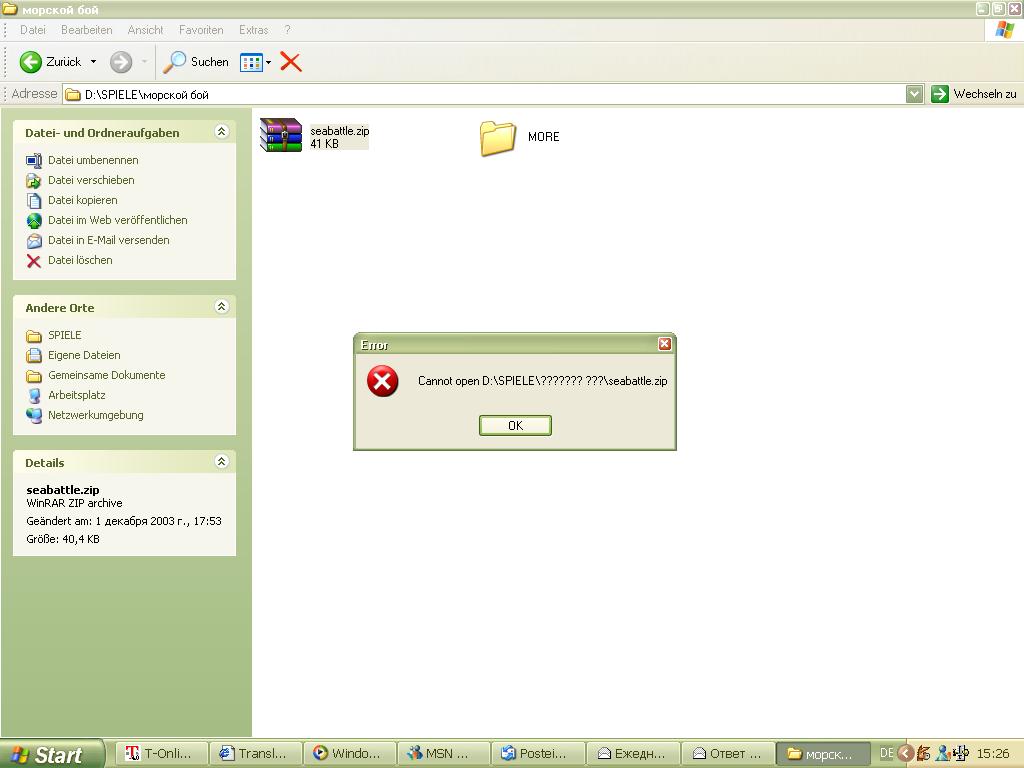Open the Ansicht menu
This screenshot has width=1024, height=768.
coord(145,30)
